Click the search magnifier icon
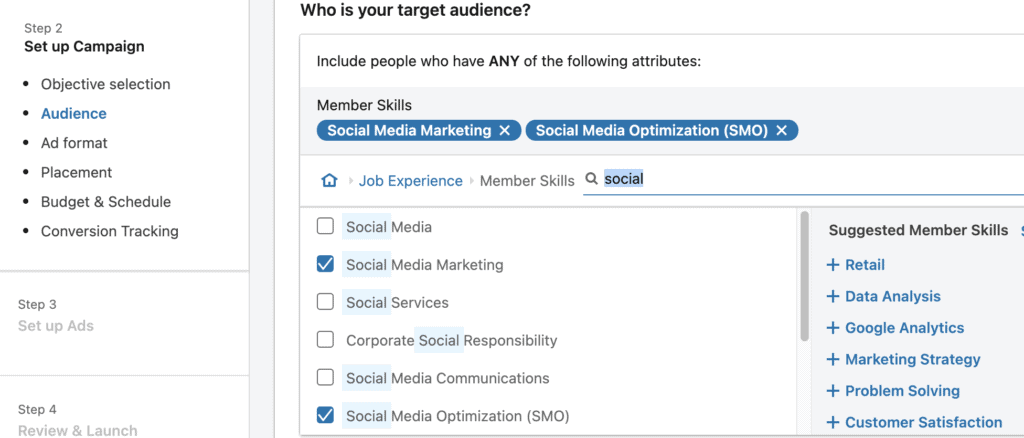 coord(592,180)
